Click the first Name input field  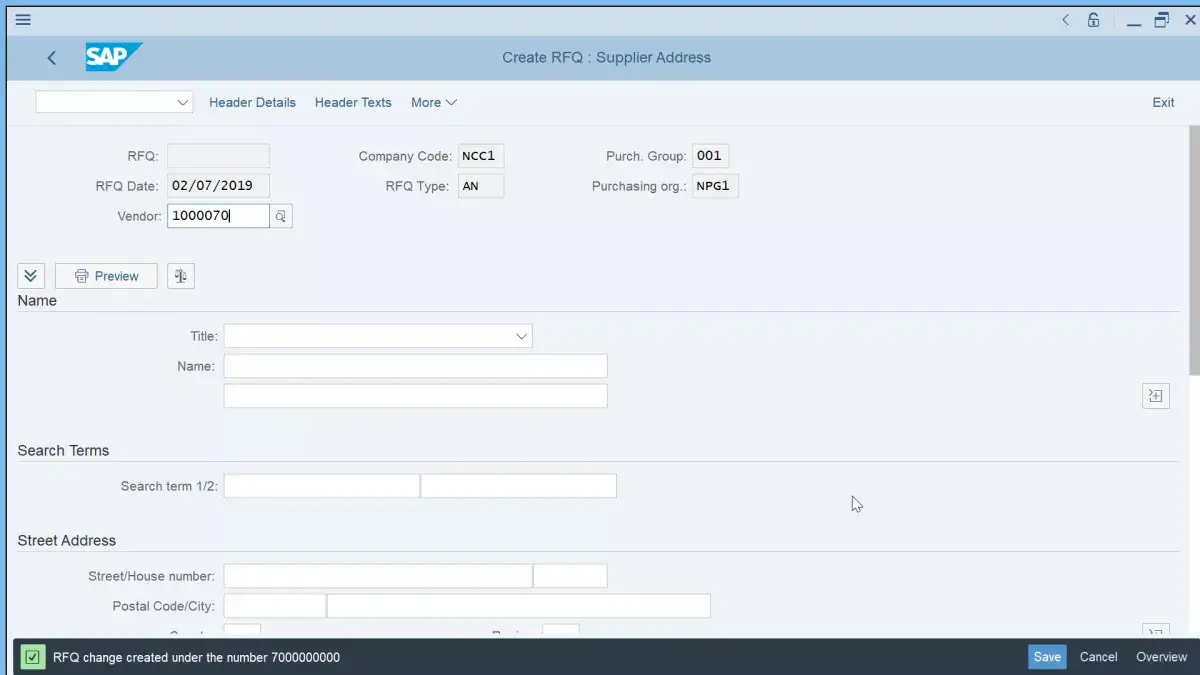[x=415, y=366]
